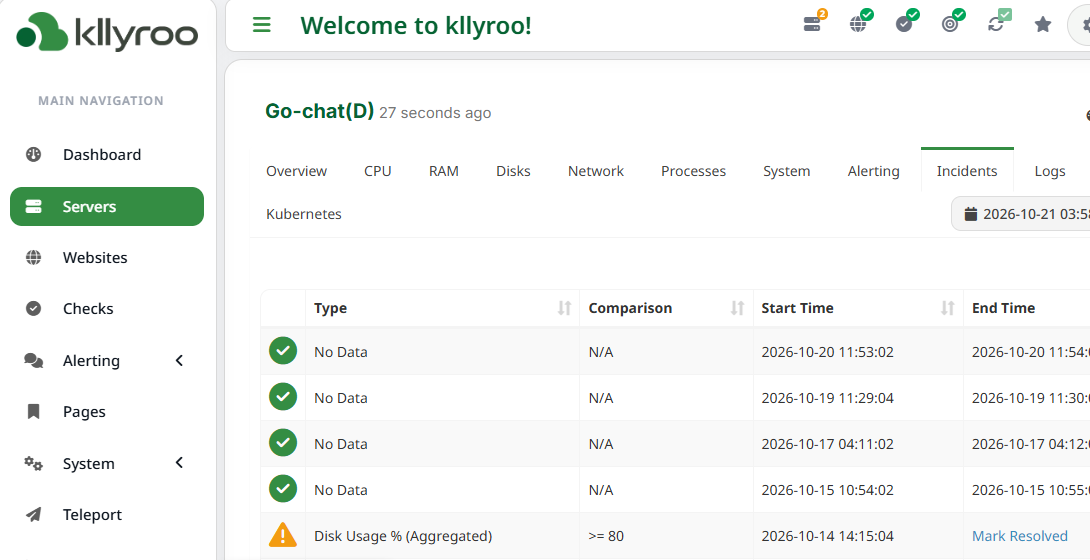Open the System tab in server view

pyautogui.click(x=786, y=171)
